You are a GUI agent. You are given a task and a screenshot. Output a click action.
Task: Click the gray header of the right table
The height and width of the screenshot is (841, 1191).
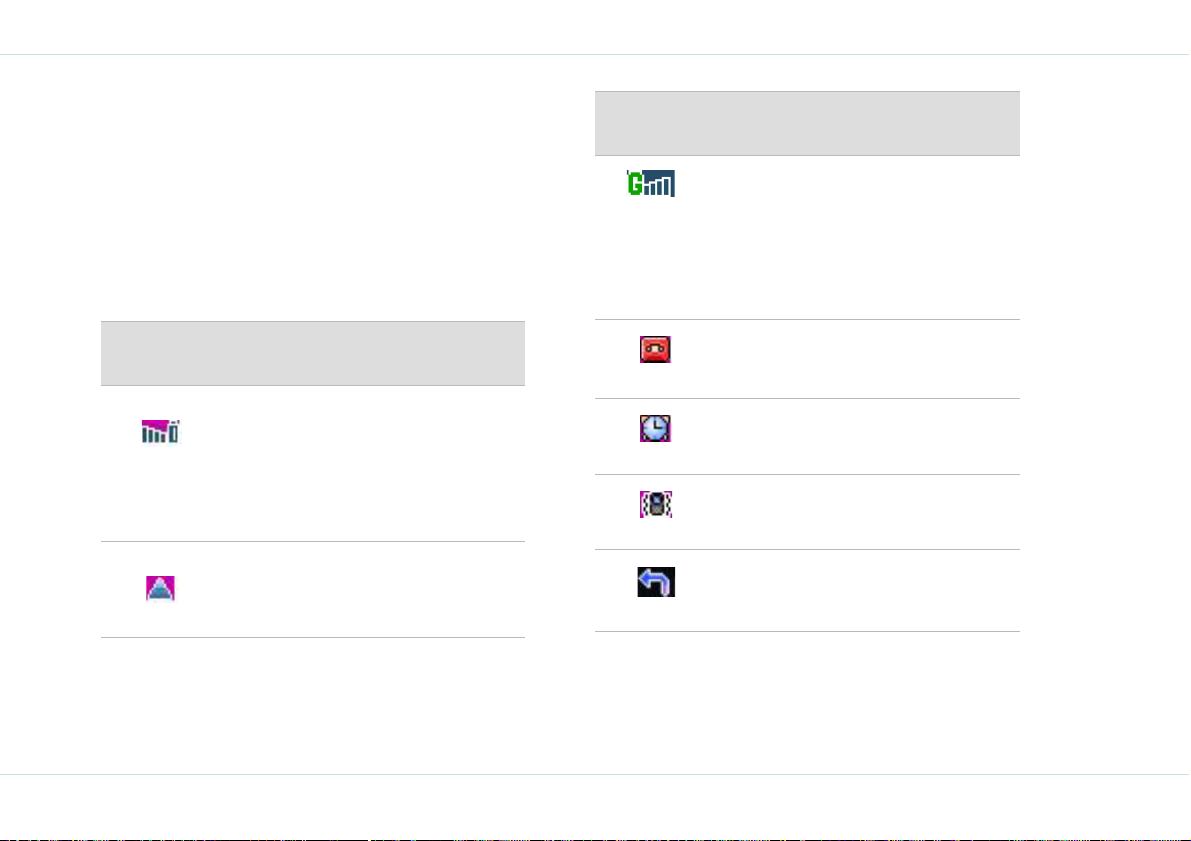tap(807, 123)
